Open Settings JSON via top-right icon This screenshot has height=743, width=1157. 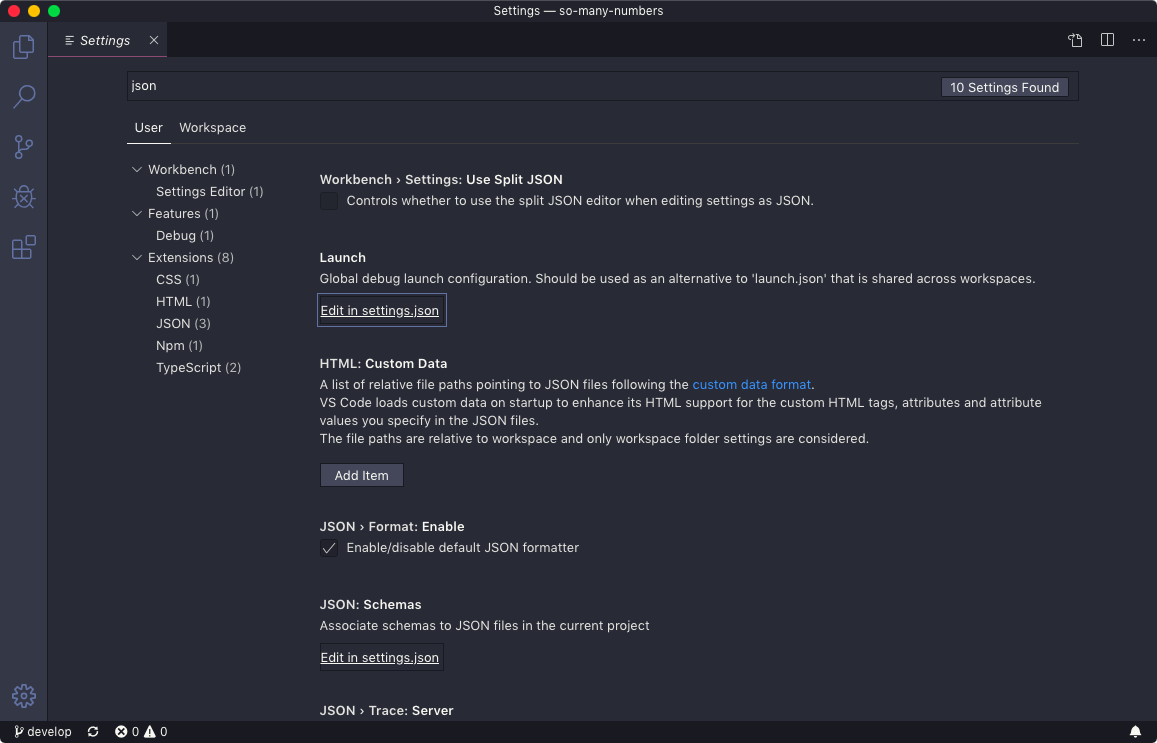(1074, 40)
